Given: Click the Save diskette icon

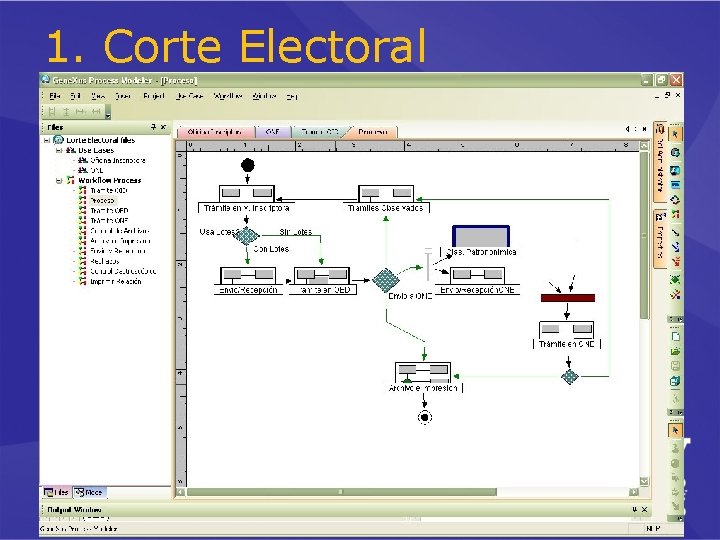Looking at the screenshot, I should click(675, 366).
